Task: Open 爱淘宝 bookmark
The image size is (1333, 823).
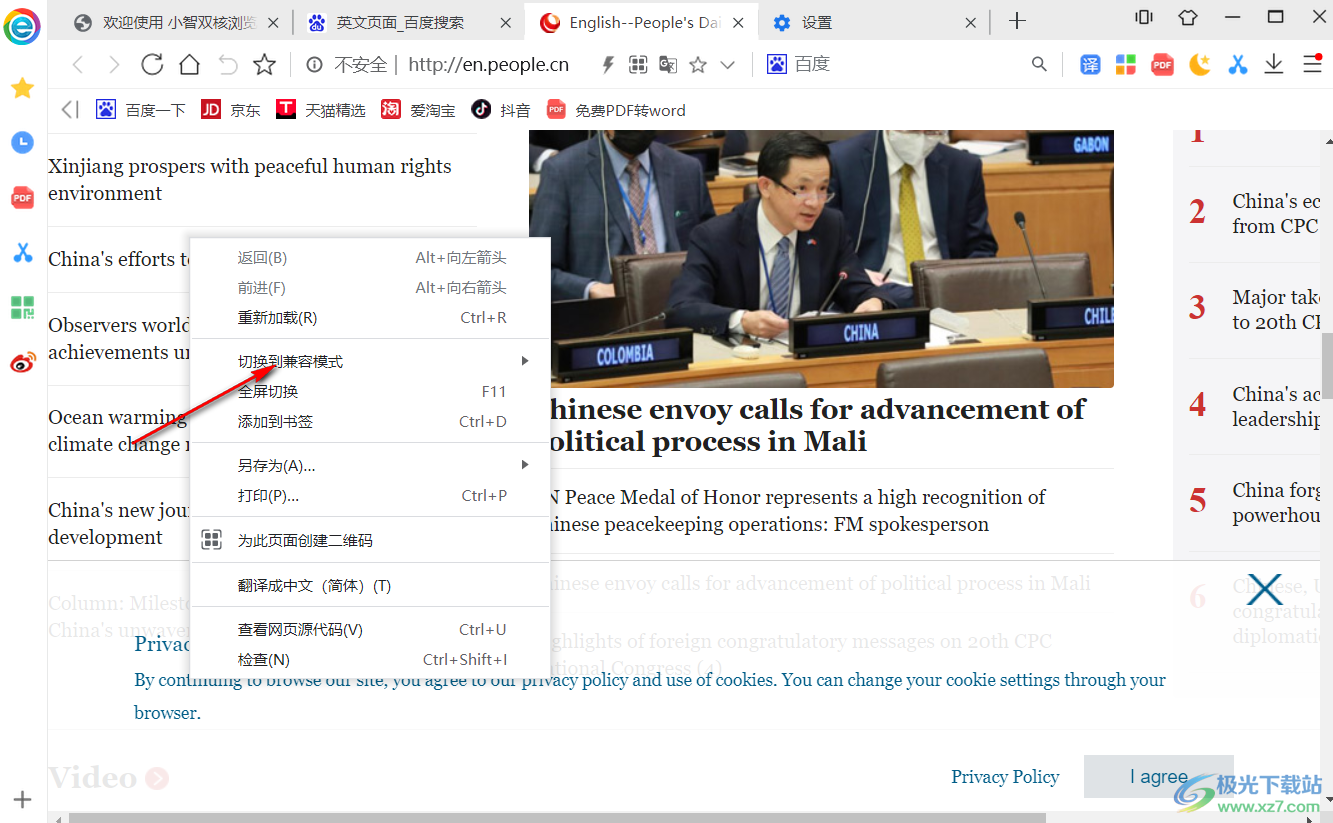Action: (x=418, y=110)
